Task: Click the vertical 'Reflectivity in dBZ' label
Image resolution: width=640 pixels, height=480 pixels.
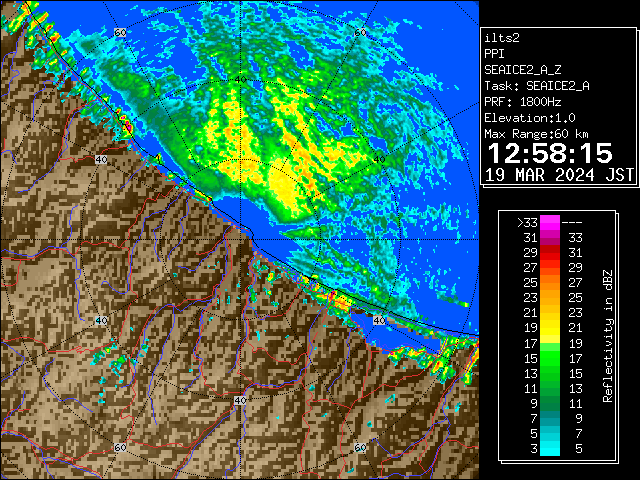Action: pyautogui.click(x=608, y=336)
